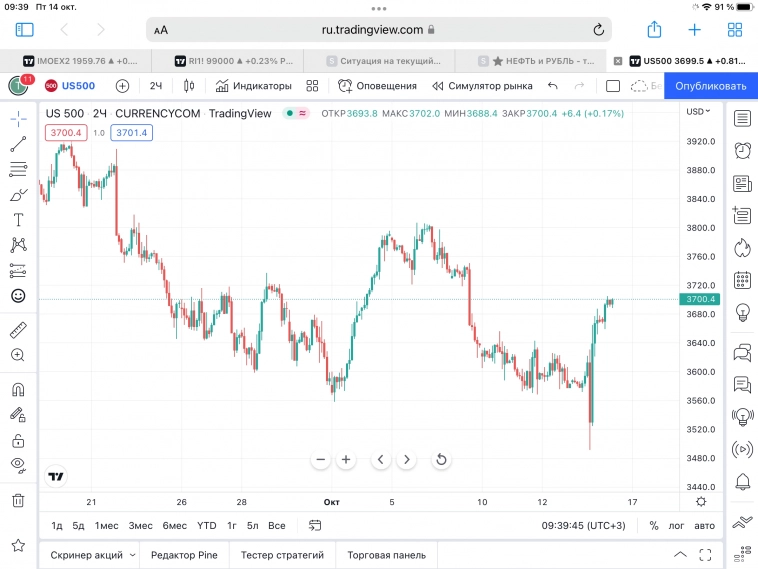Click the trash remove drawings icon
Image resolution: width=758 pixels, height=569 pixels.
point(18,500)
